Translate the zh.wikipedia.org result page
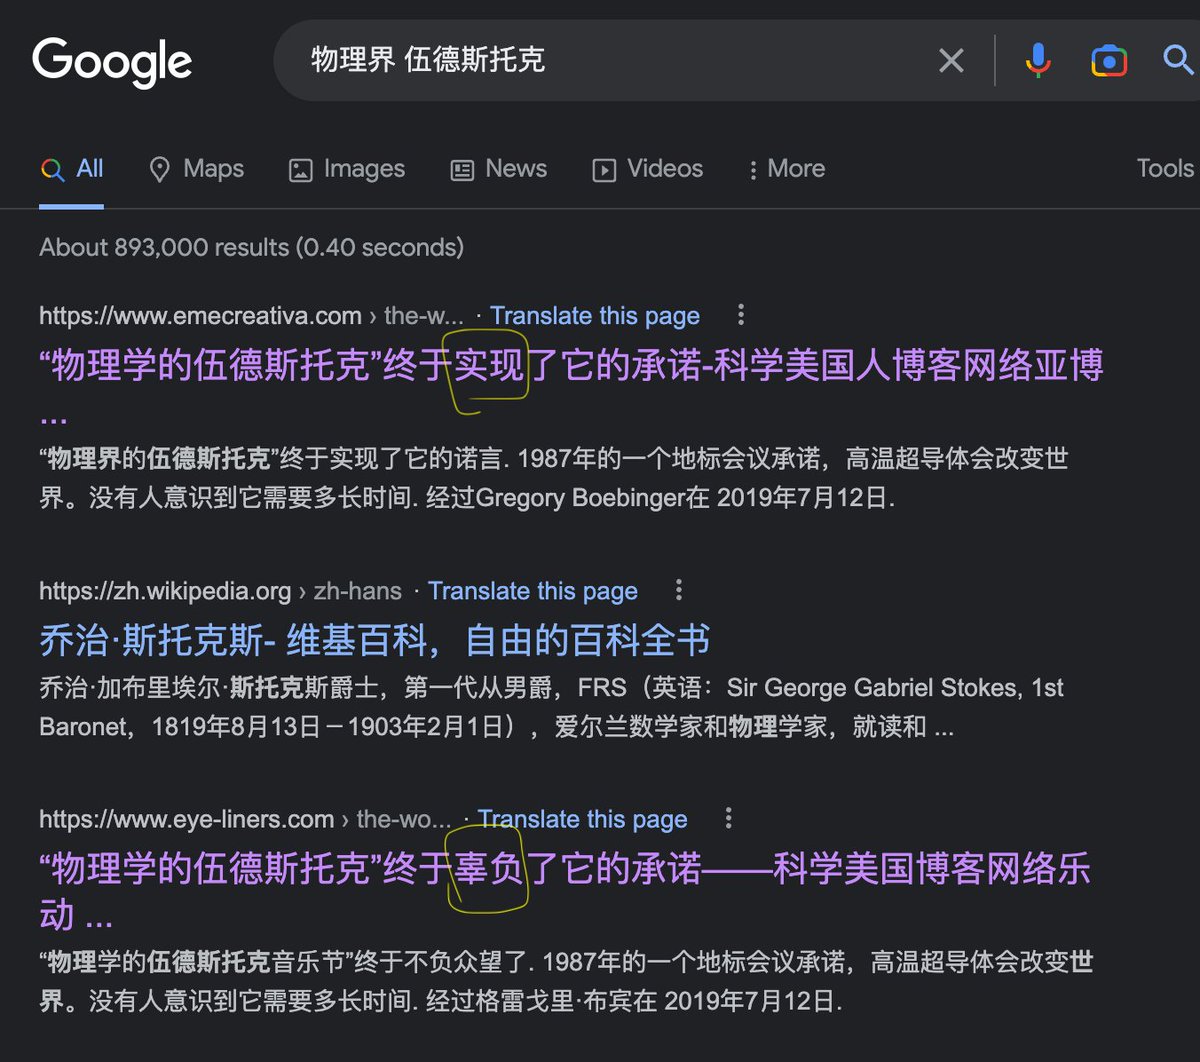Screen dimensions: 1200x1062 [533, 591]
